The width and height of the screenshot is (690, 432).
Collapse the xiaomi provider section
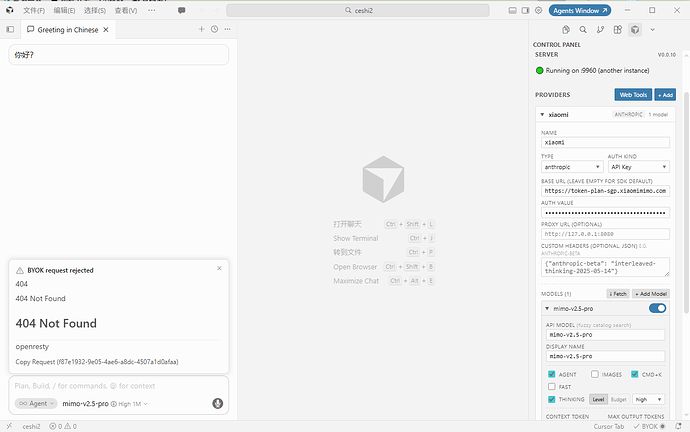(542, 114)
